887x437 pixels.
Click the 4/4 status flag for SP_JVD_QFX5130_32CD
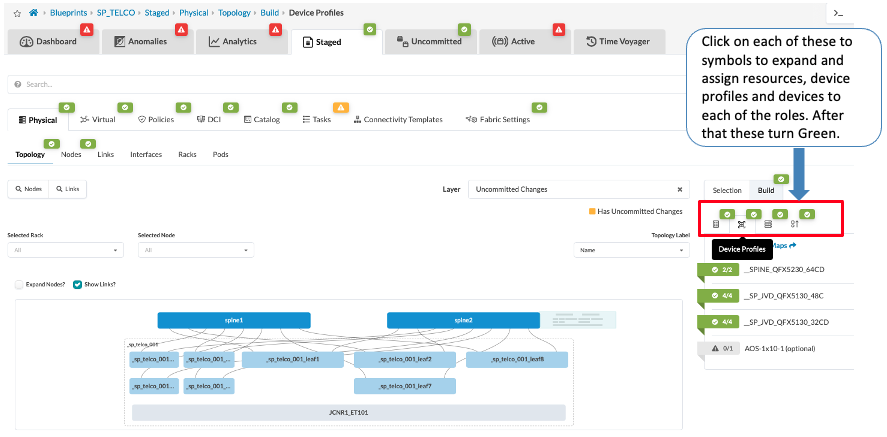718,322
